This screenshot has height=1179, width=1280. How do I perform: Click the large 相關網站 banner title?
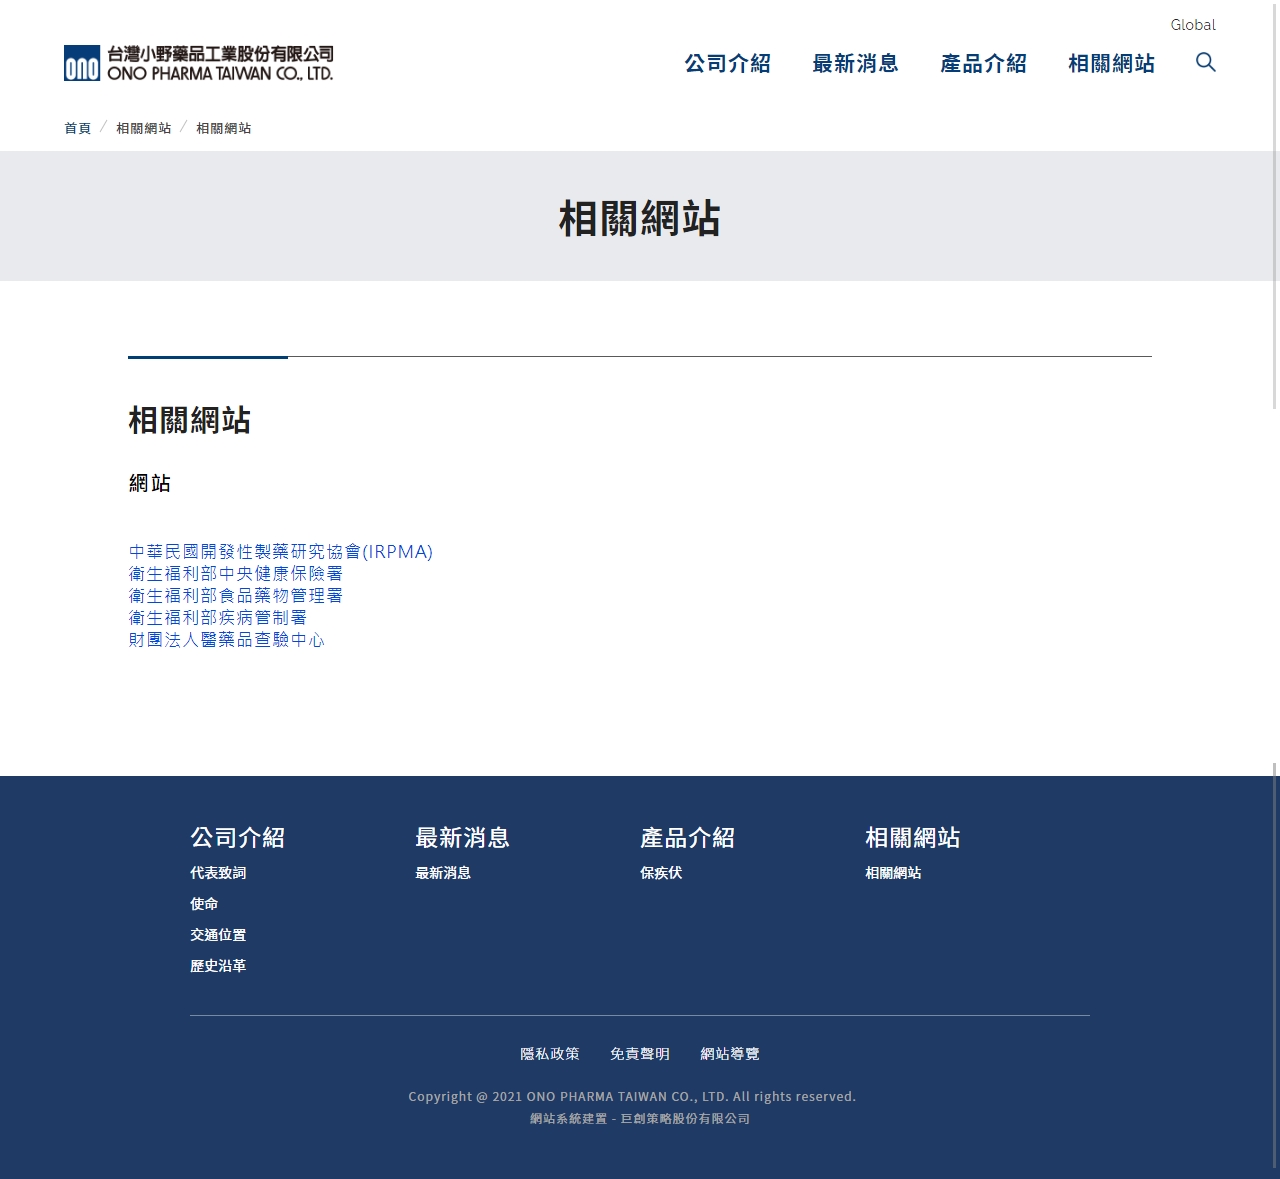[640, 218]
